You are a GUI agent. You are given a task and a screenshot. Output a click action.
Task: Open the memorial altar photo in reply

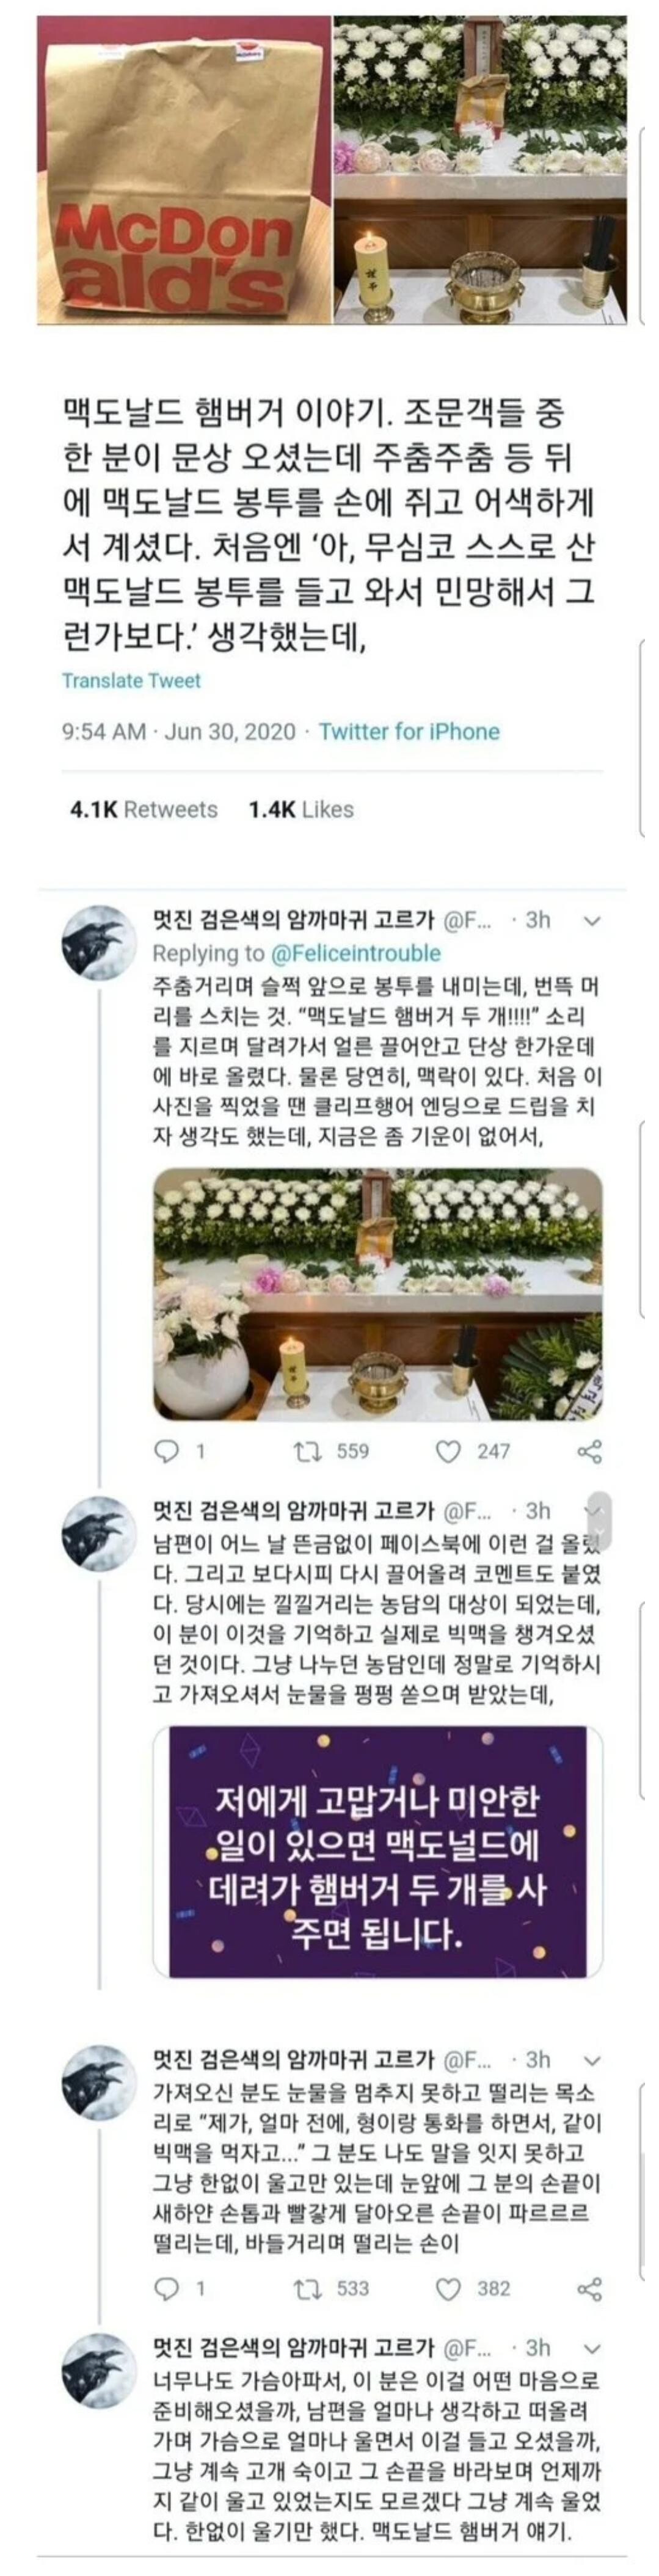[x=377, y=1294]
